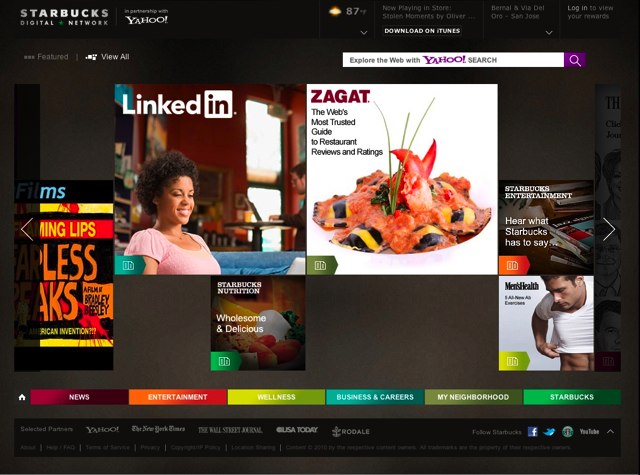Open the Starbucks category tab
Screen dimensions: 640x475
click(572, 397)
